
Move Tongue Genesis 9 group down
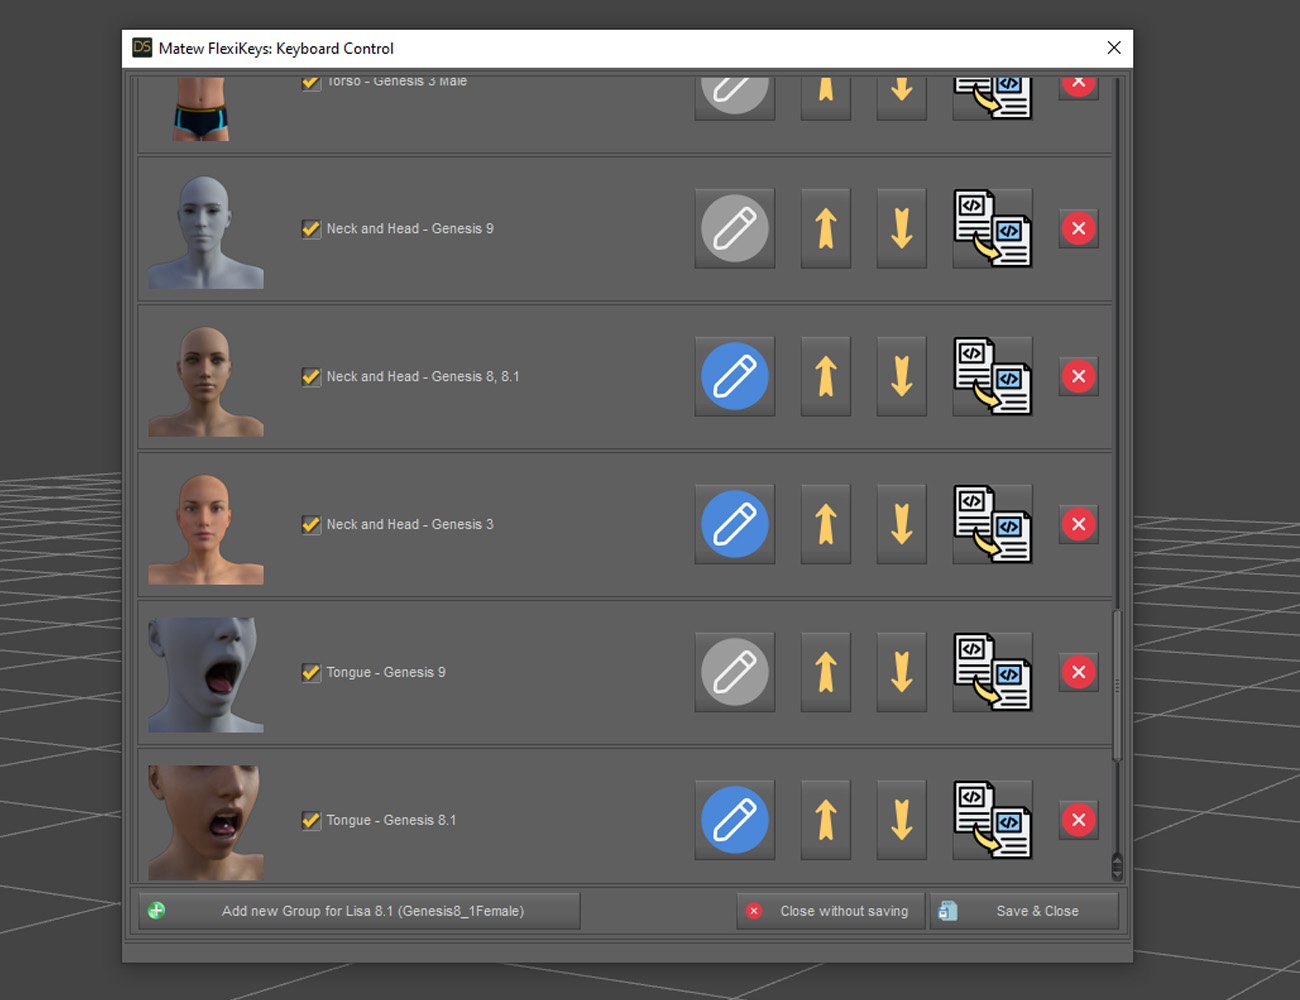[x=901, y=672]
